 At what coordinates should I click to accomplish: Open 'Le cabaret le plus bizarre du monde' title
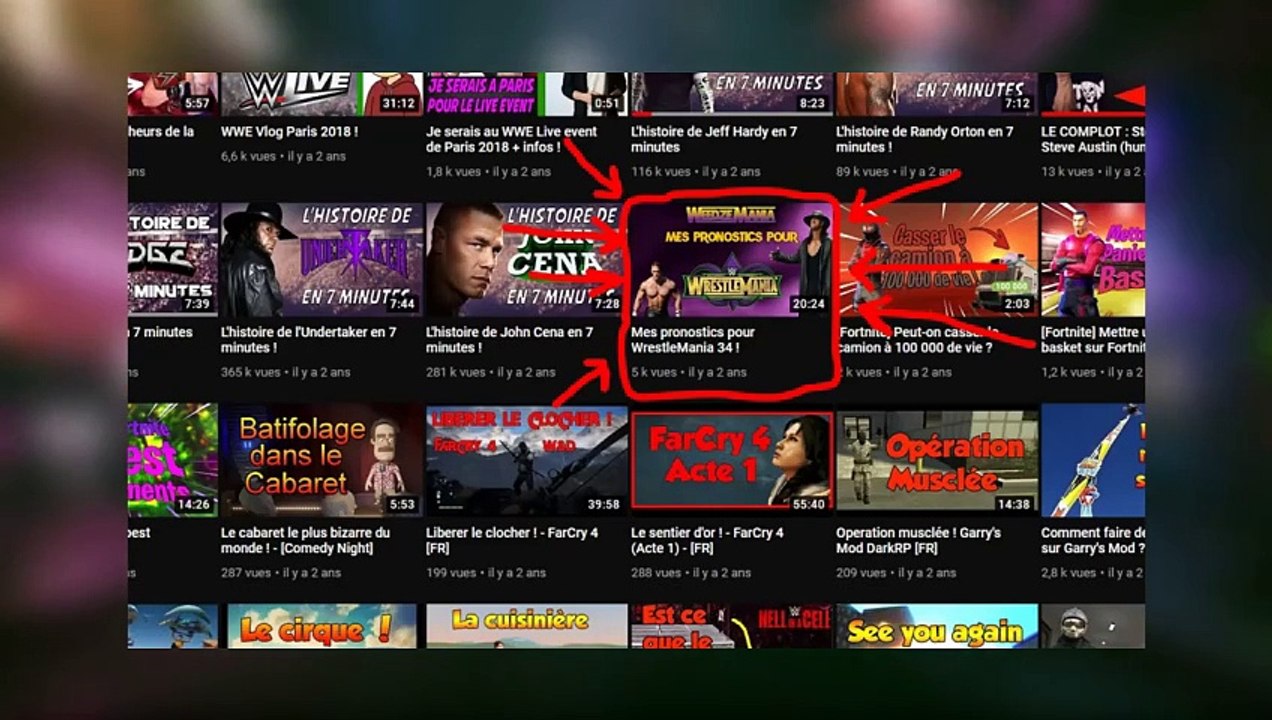pos(305,540)
